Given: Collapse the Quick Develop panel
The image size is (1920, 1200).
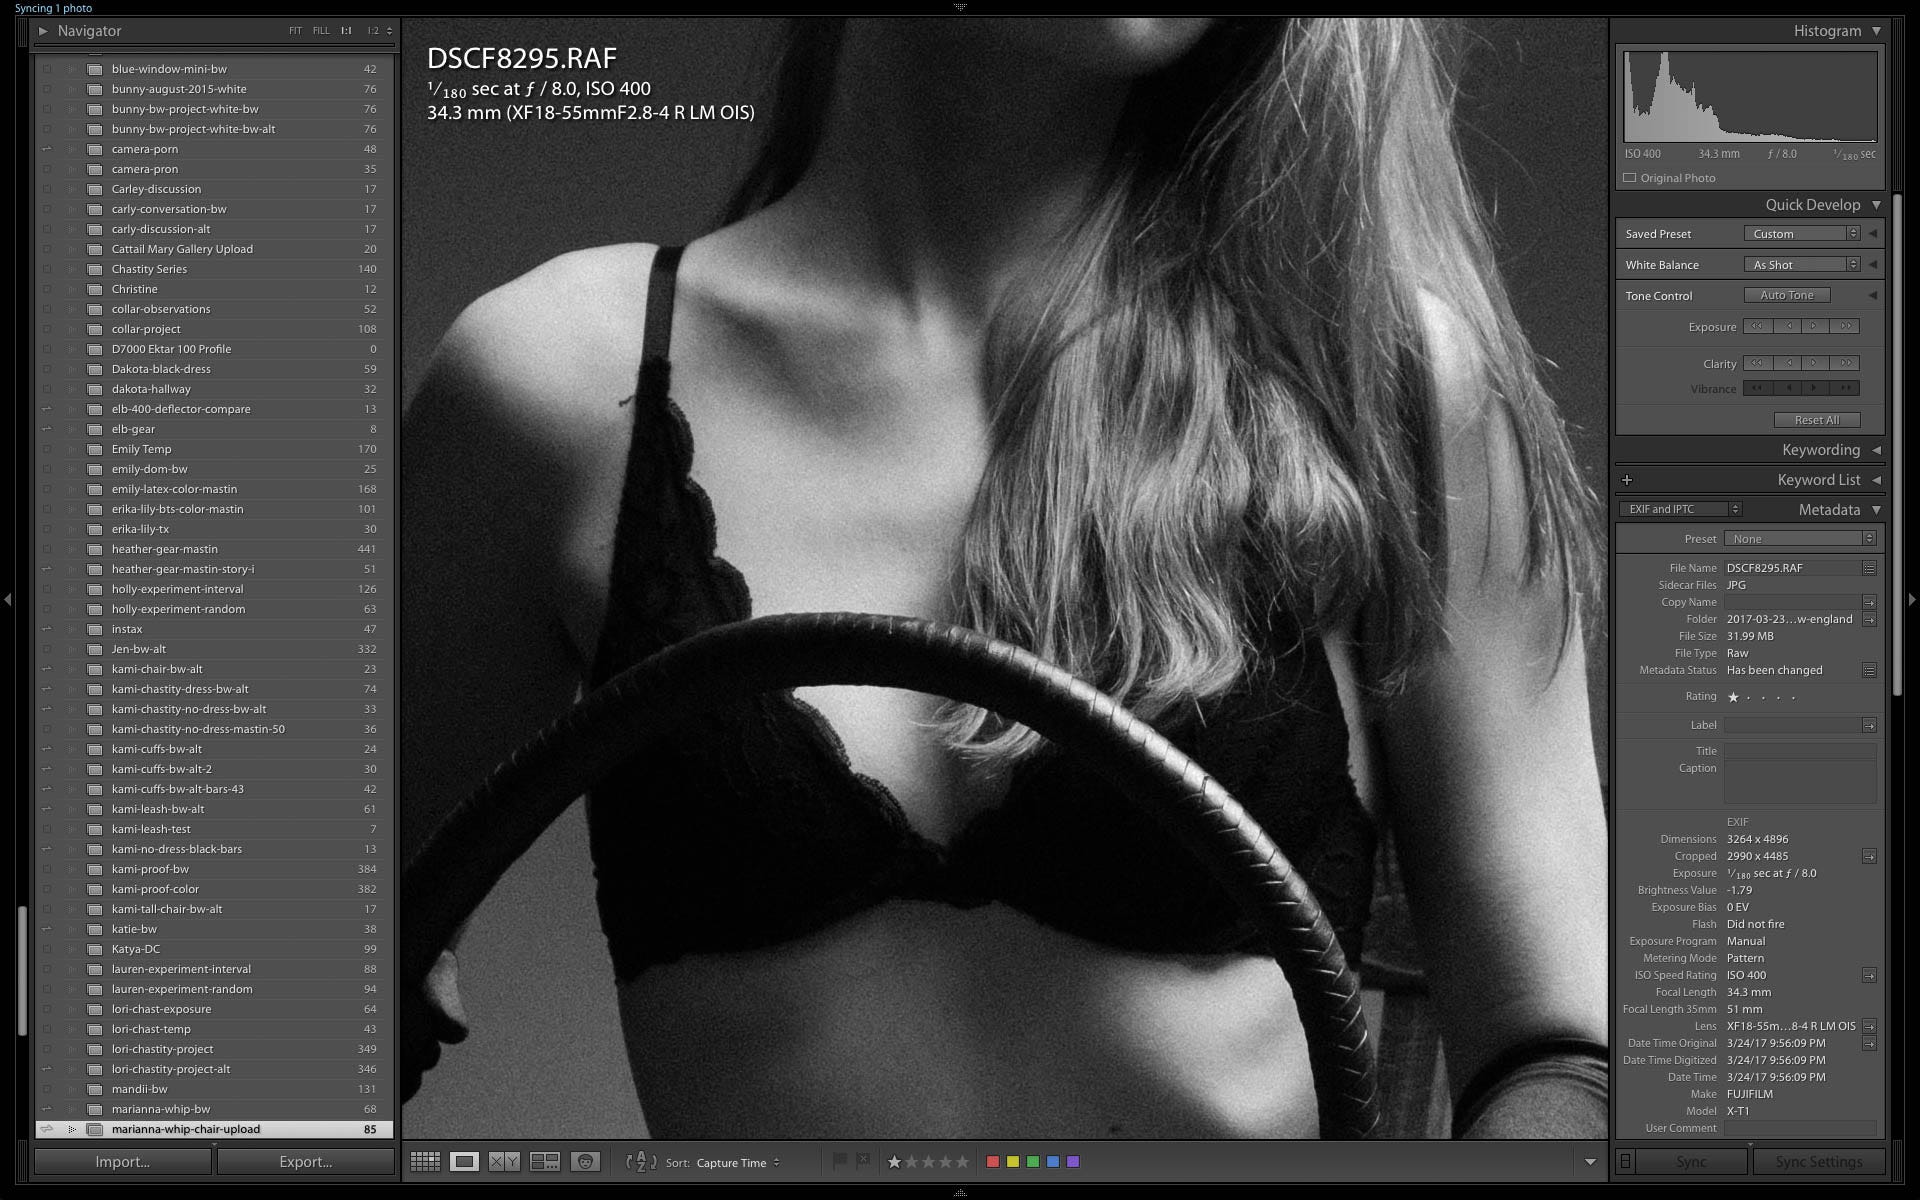Looking at the screenshot, I should pos(1876,205).
